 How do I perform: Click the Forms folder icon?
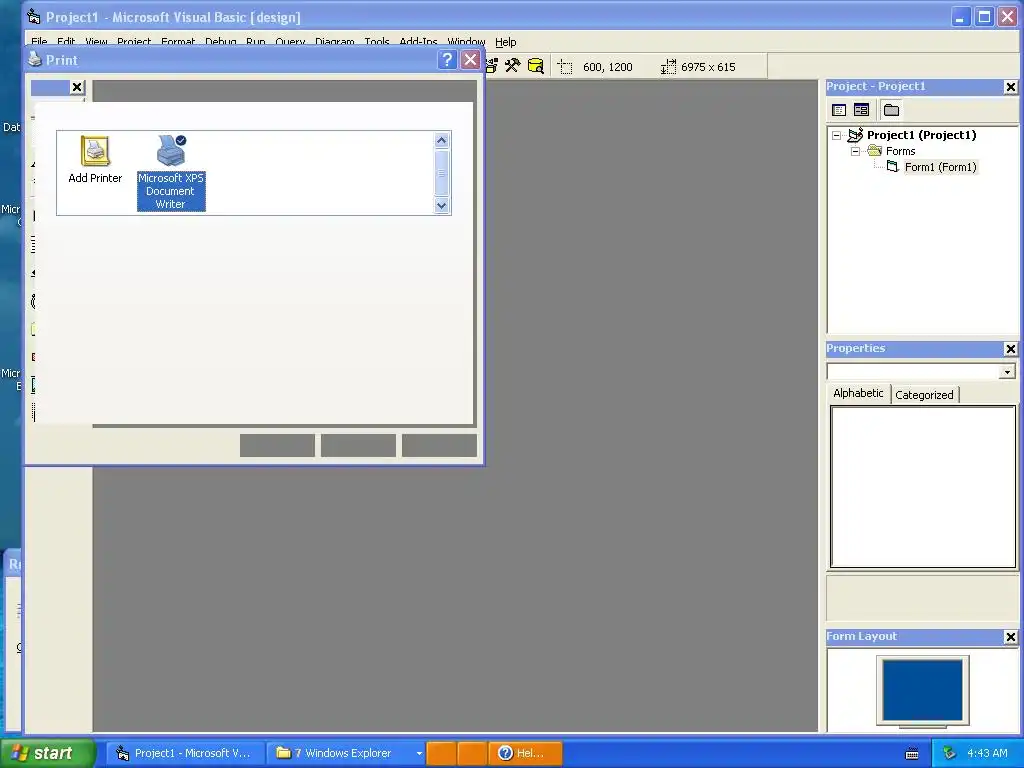point(875,151)
